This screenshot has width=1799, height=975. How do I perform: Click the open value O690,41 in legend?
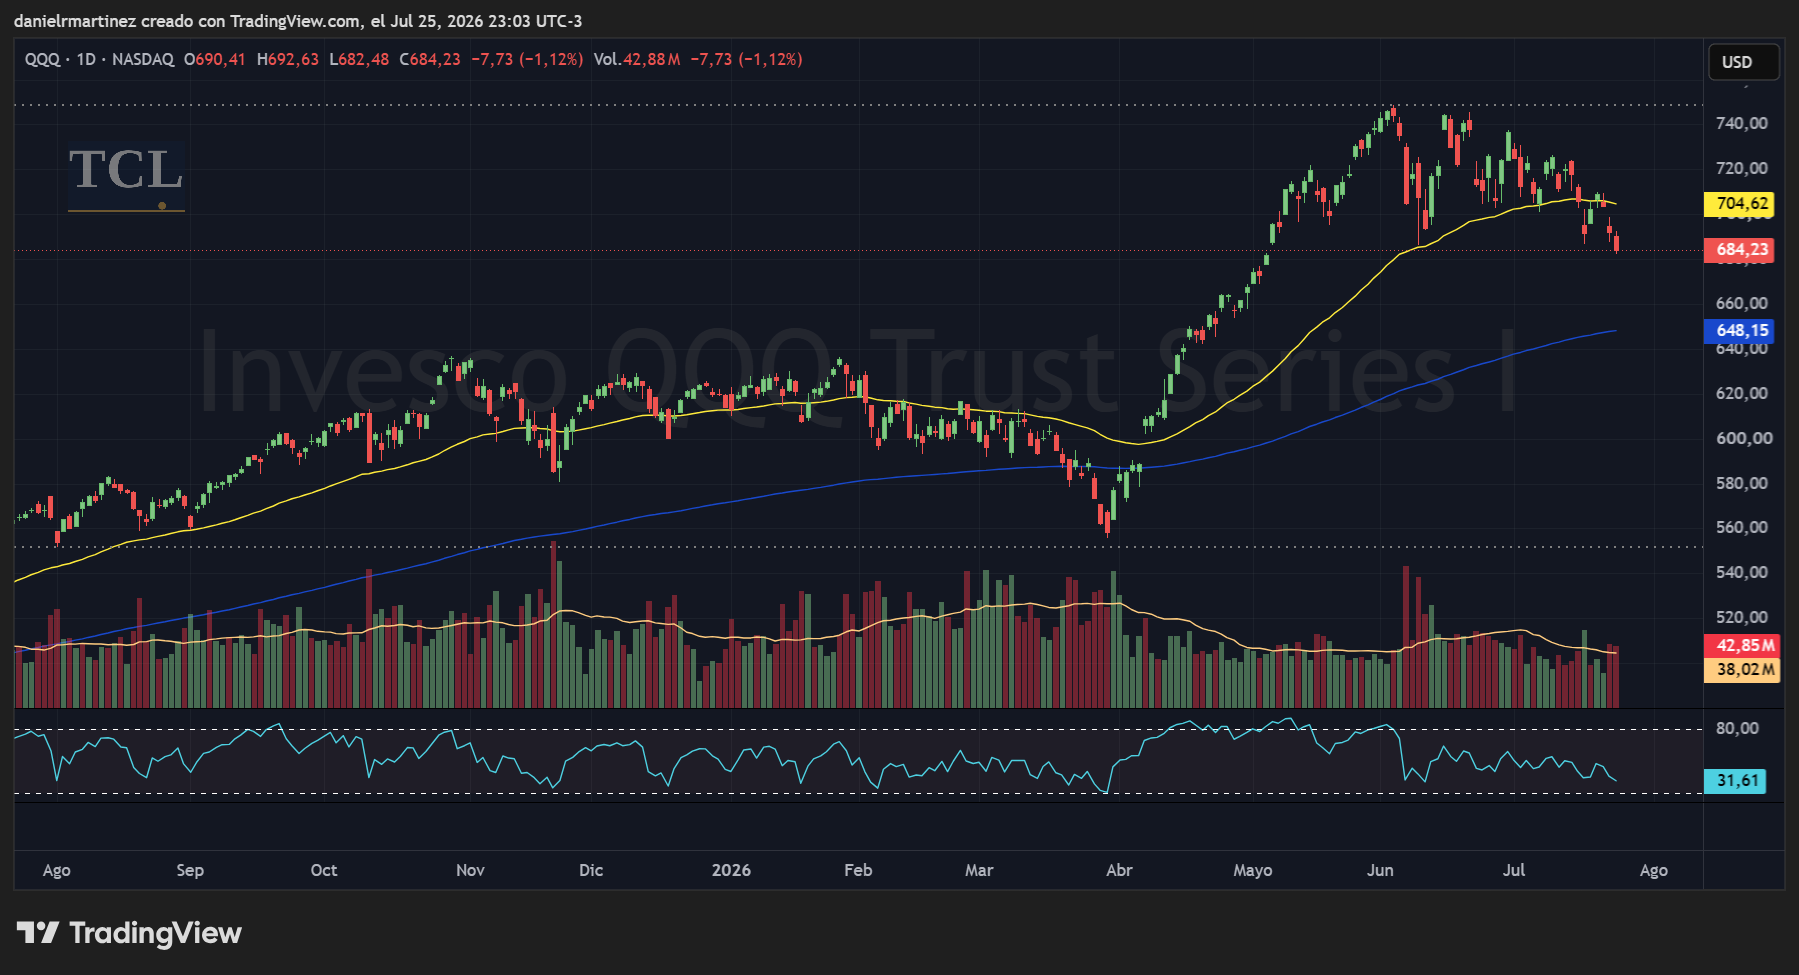pos(214,59)
